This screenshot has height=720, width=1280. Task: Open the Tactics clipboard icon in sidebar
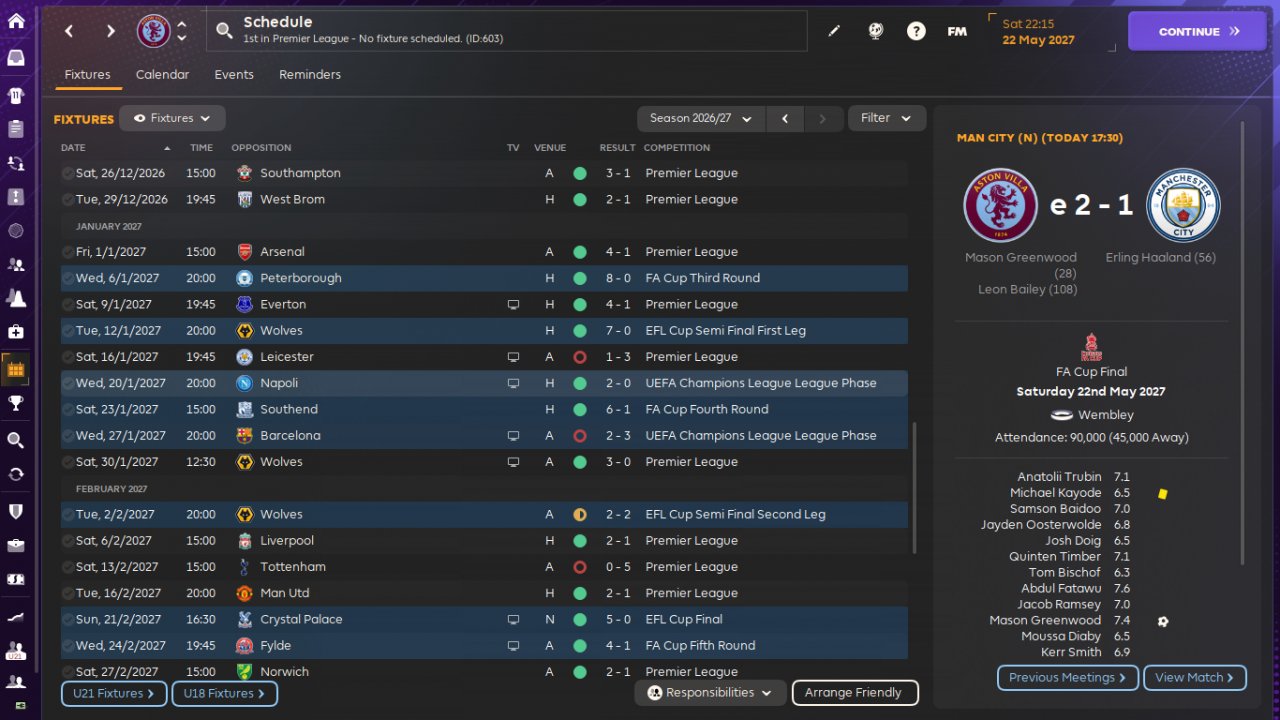click(16, 129)
